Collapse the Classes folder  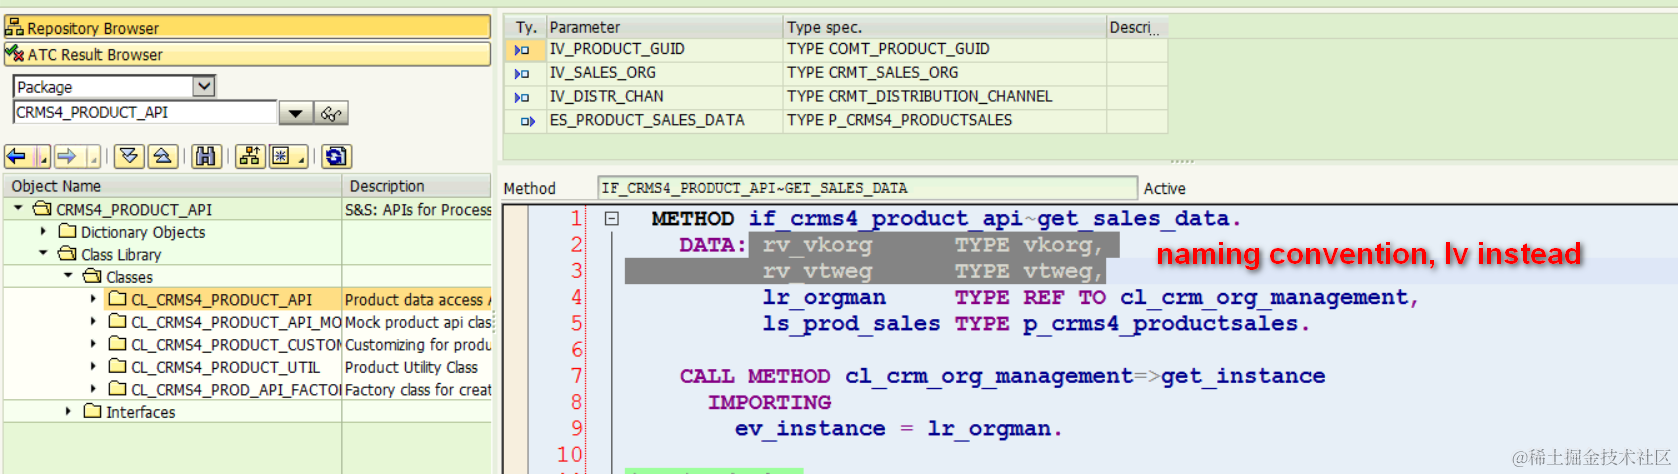point(68,276)
